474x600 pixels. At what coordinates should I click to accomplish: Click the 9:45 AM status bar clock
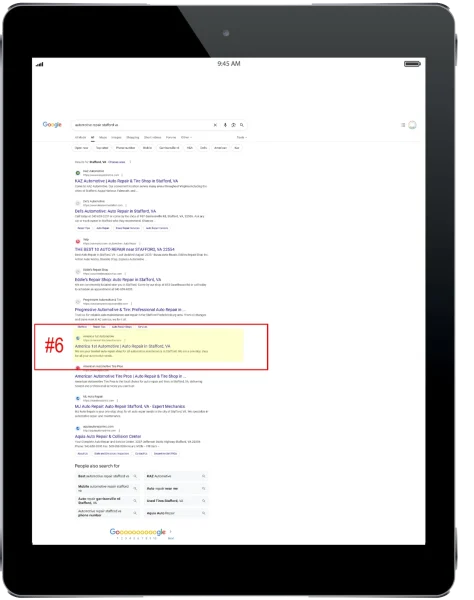pyautogui.click(x=229, y=64)
